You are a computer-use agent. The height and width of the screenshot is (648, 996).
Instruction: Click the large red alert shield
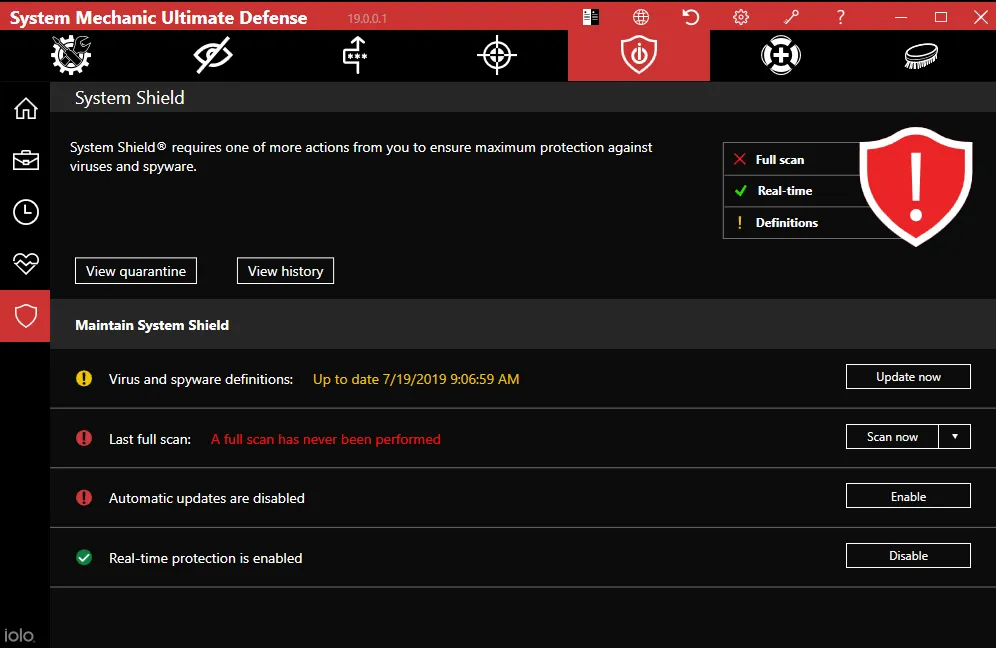[x=916, y=186]
